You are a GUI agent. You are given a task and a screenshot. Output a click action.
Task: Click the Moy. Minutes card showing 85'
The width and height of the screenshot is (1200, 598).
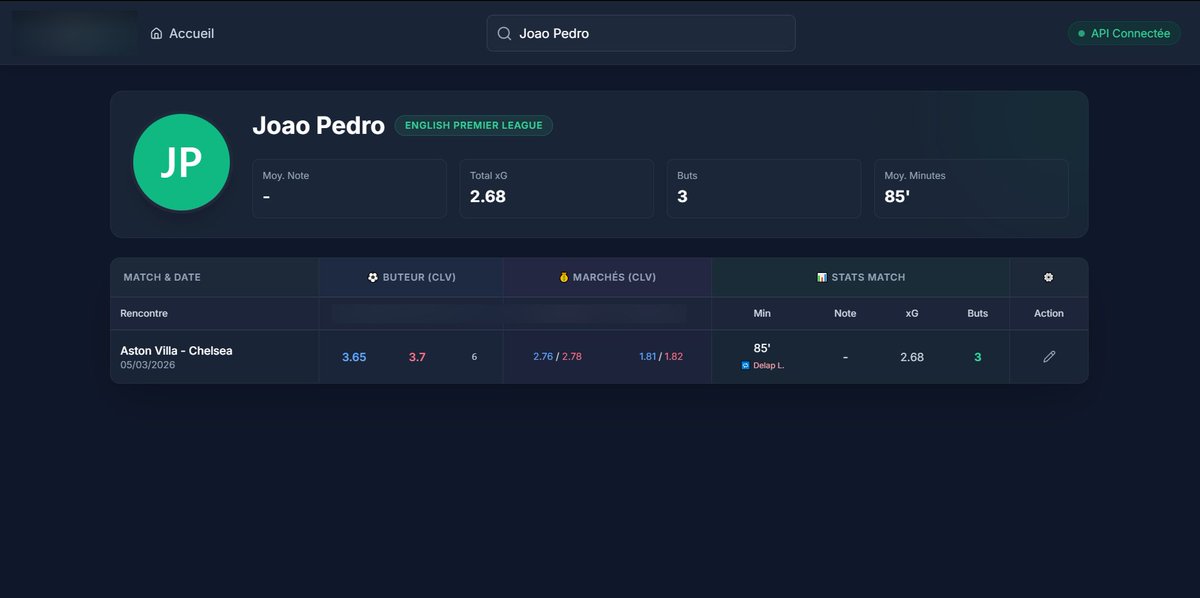click(x=971, y=188)
